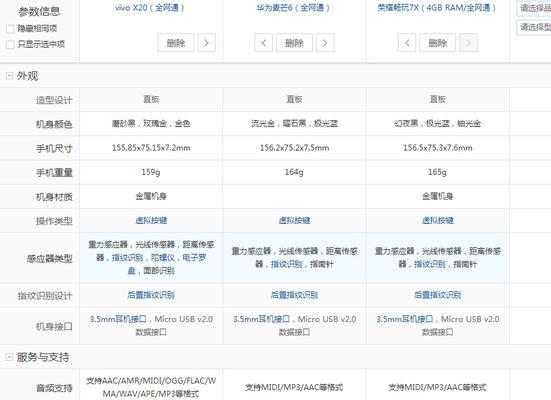Shift 华为麦芒6 column left with arrow
This screenshot has height=400, width=551.
pyautogui.click(x=264, y=43)
